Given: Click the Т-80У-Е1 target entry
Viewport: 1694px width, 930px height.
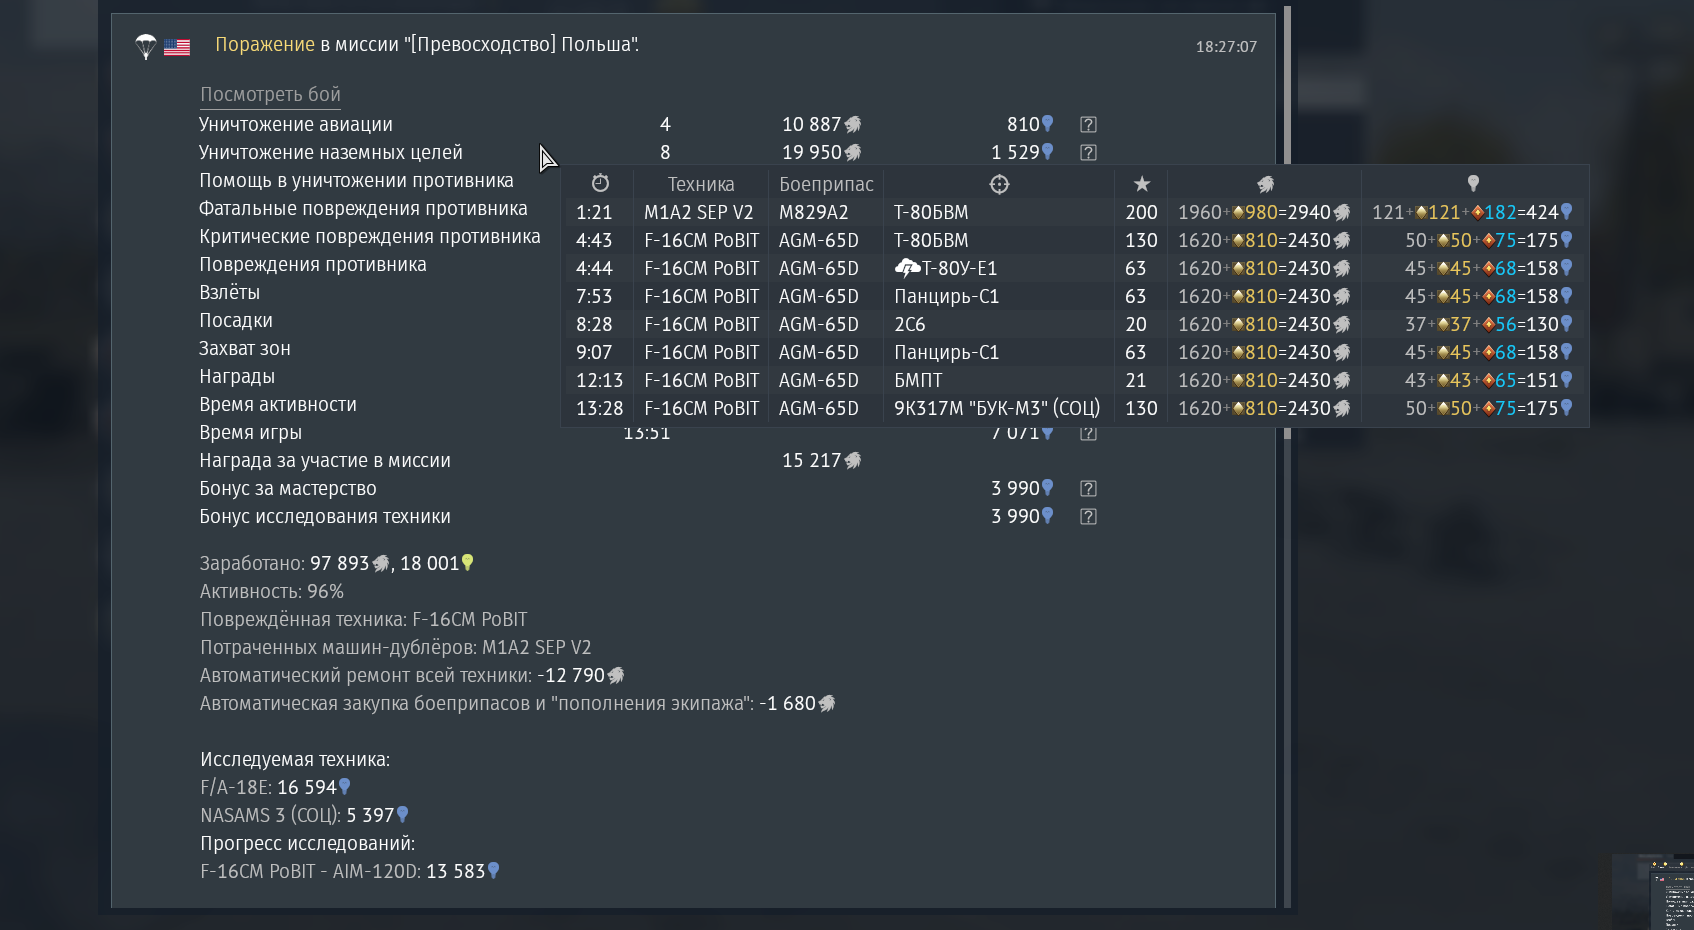Looking at the screenshot, I should pos(960,269).
